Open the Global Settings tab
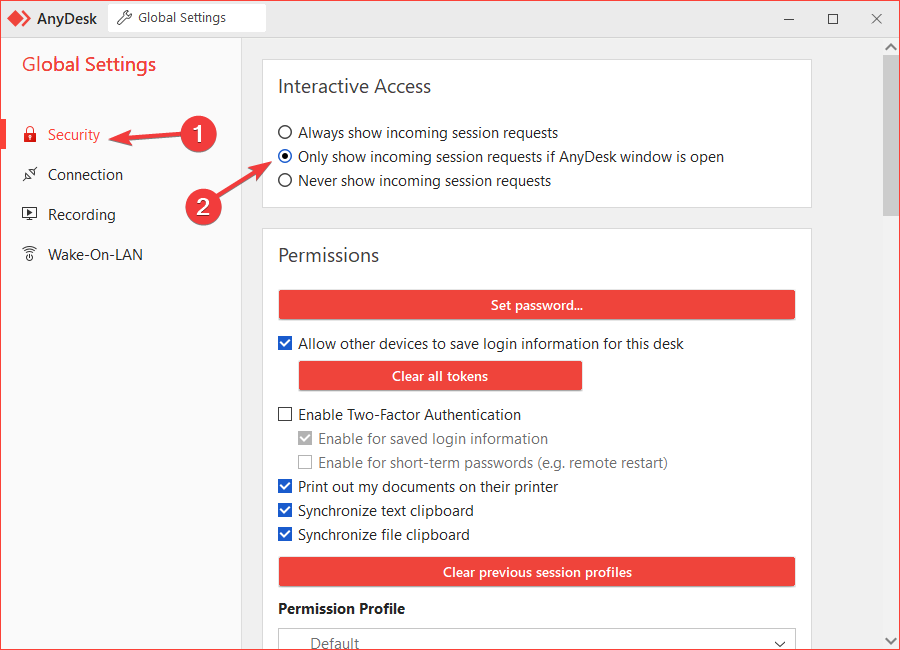 point(187,18)
